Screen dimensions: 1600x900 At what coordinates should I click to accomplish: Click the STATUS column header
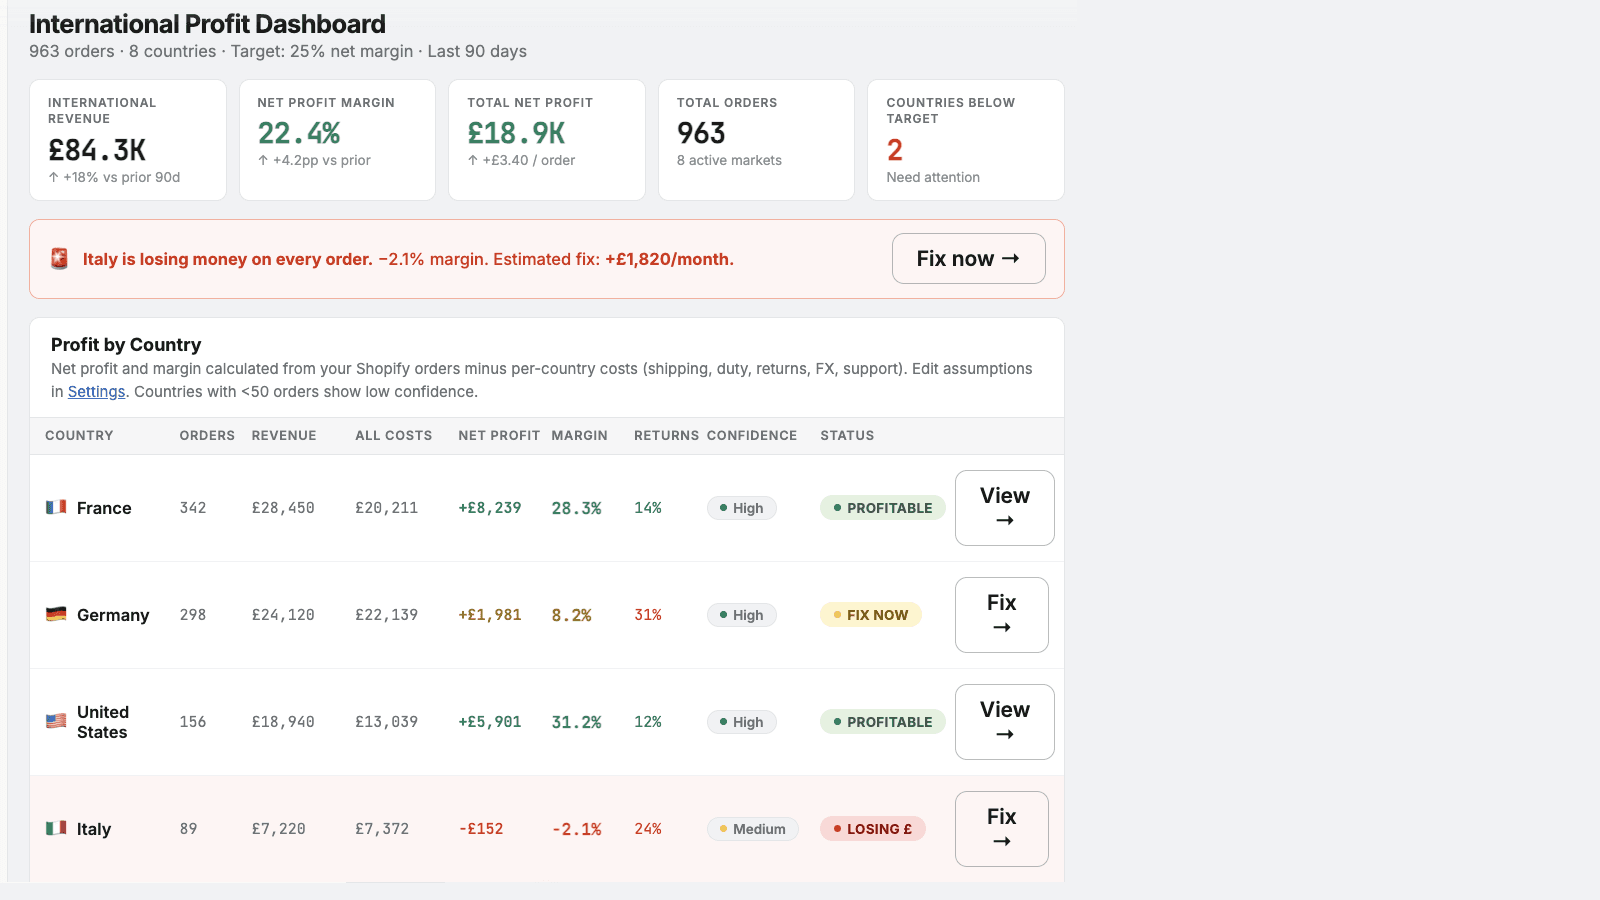[847, 436]
